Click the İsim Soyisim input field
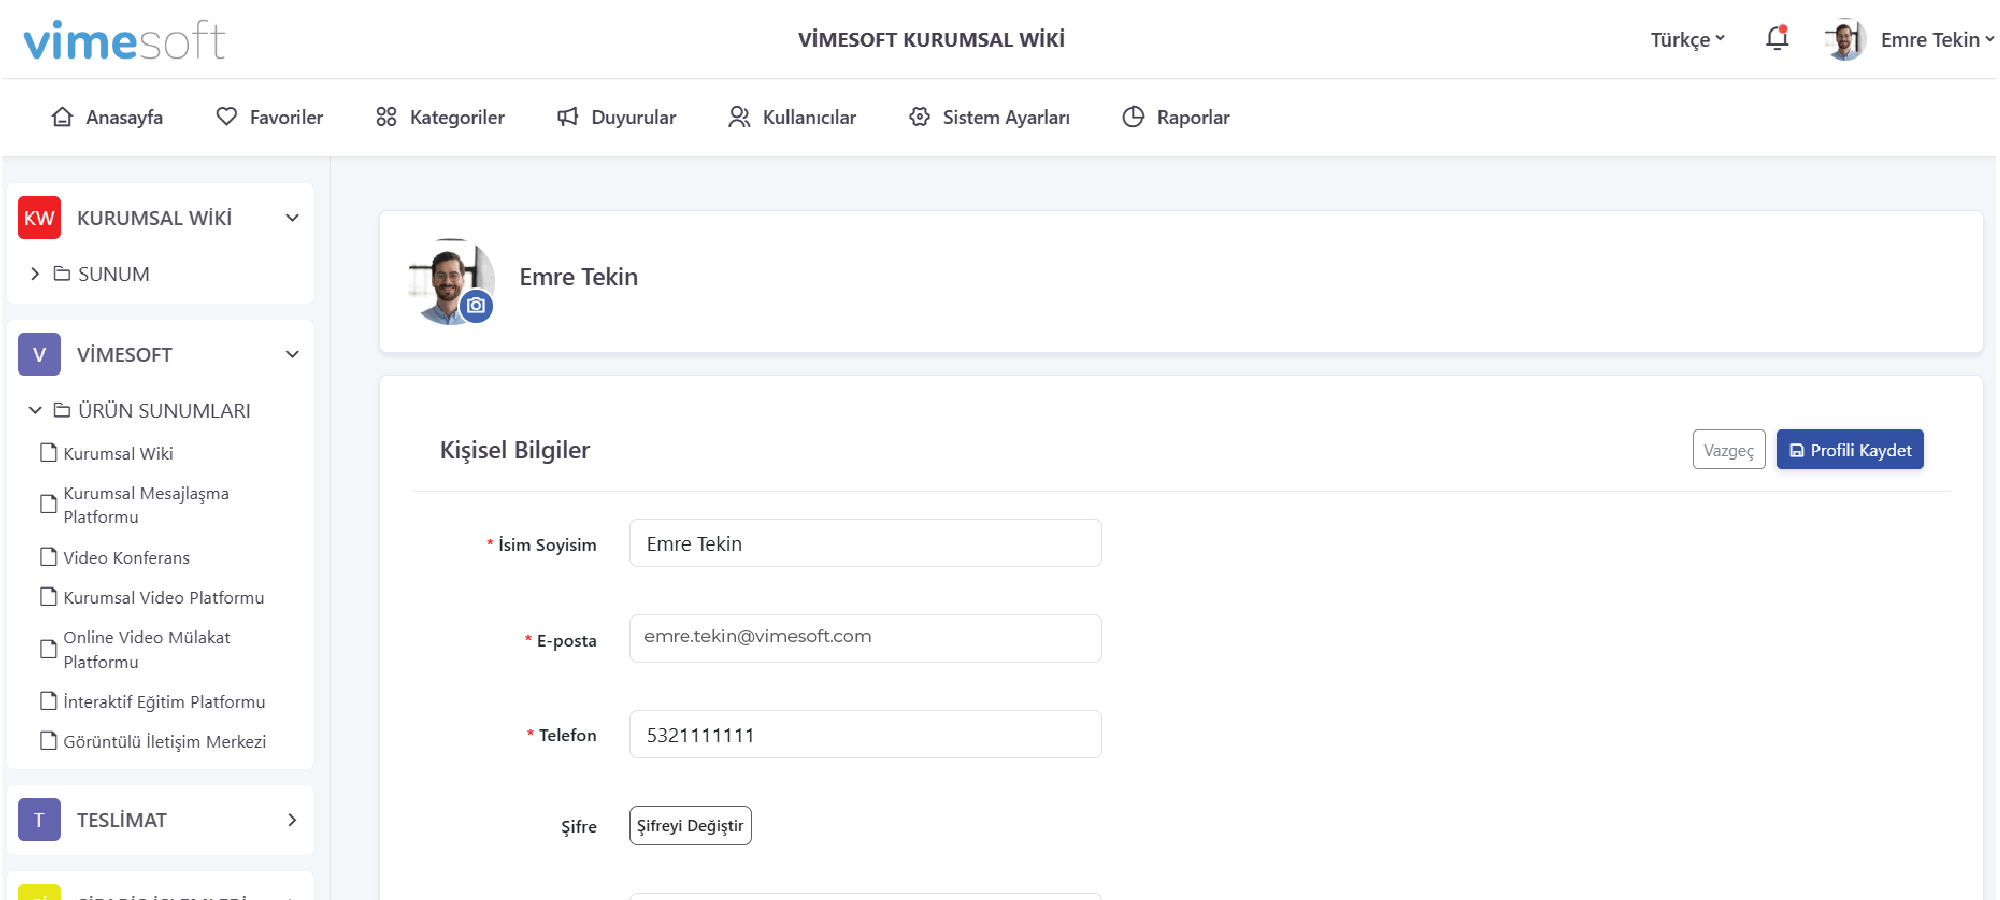 point(865,543)
